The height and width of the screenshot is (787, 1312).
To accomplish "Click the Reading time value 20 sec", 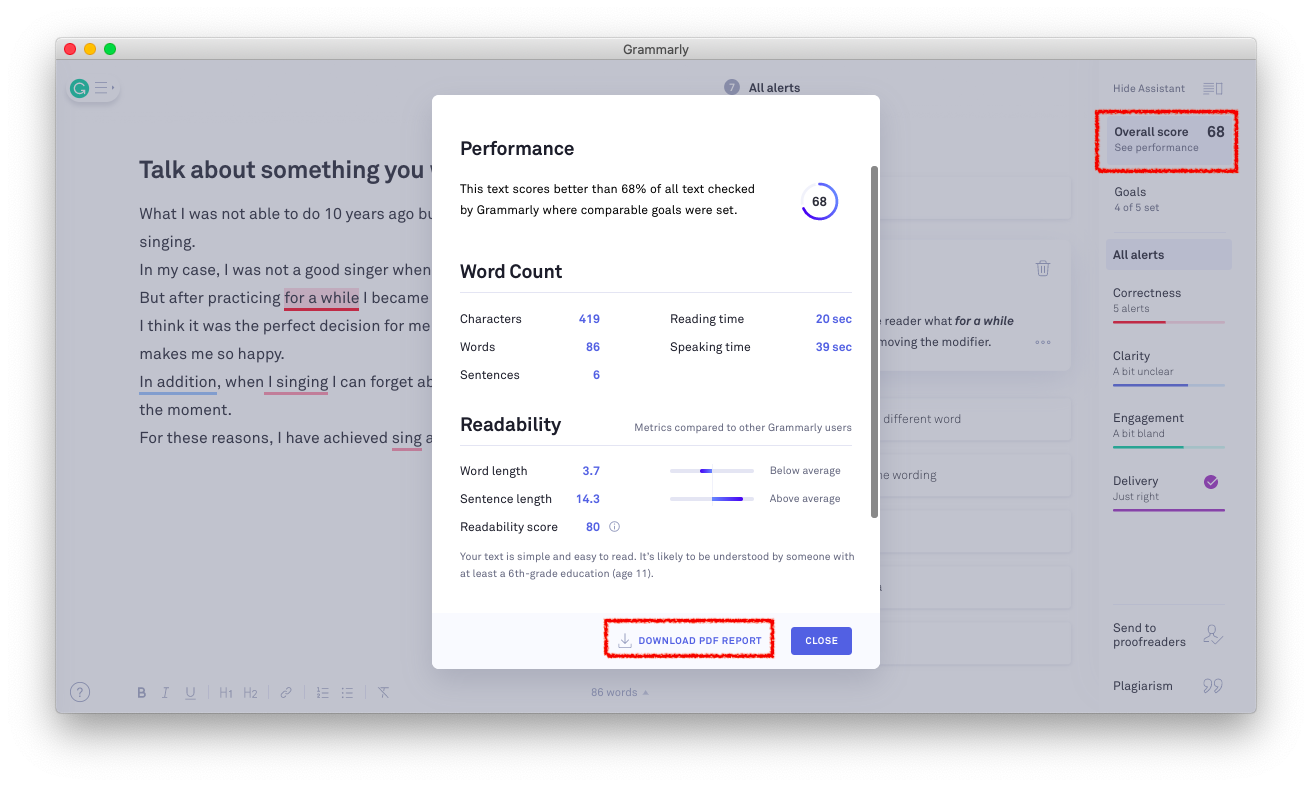I will [834, 319].
